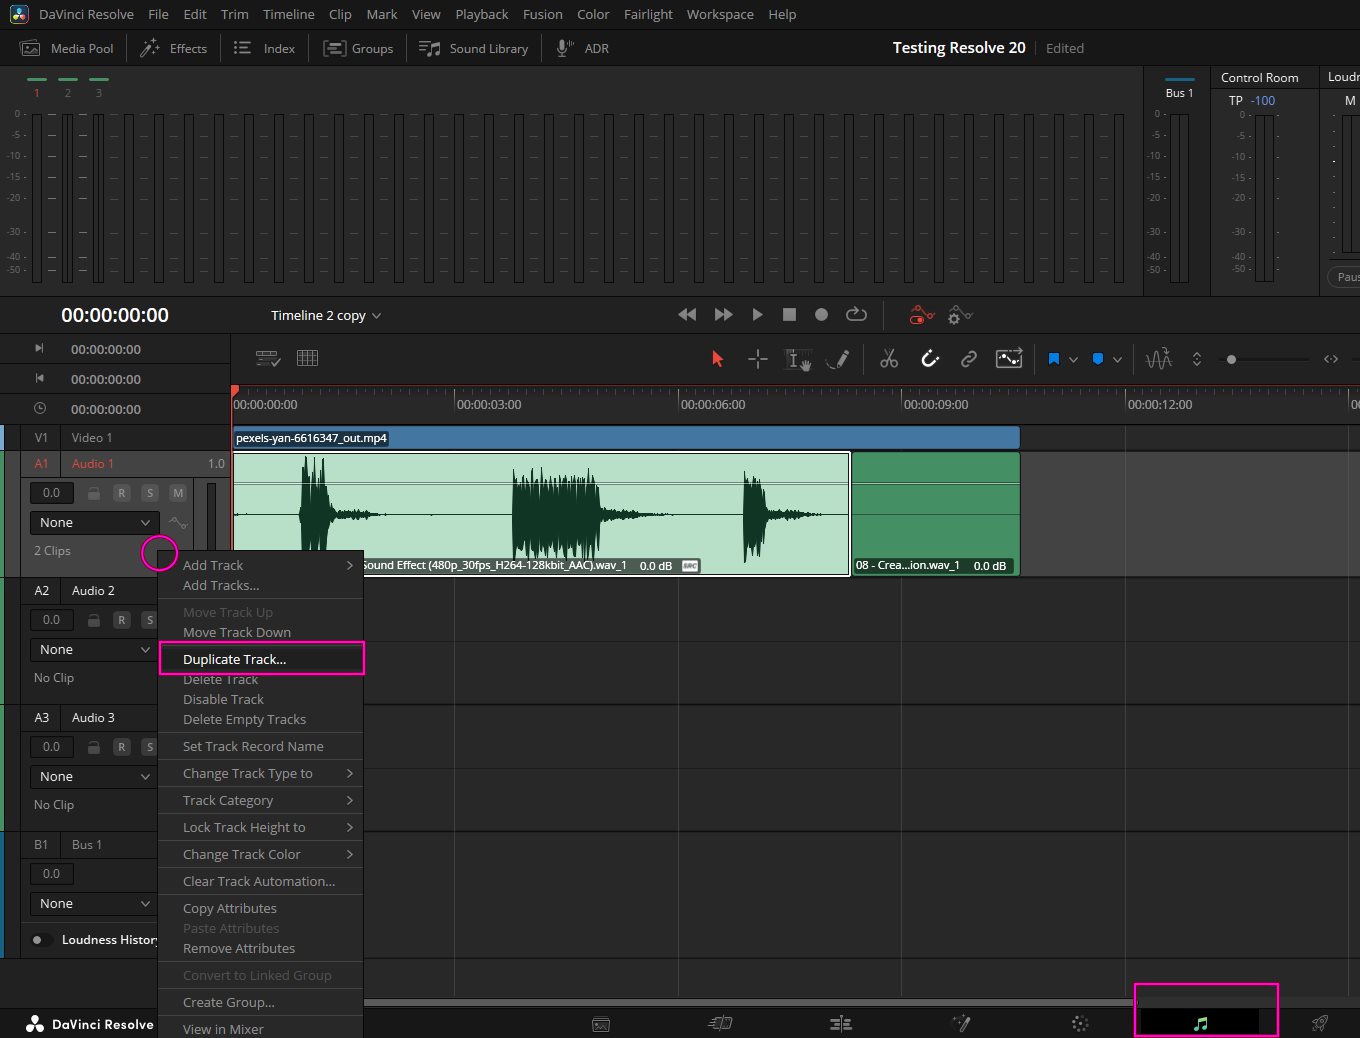Select the Pencil automation tool

(x=839, y=359)
